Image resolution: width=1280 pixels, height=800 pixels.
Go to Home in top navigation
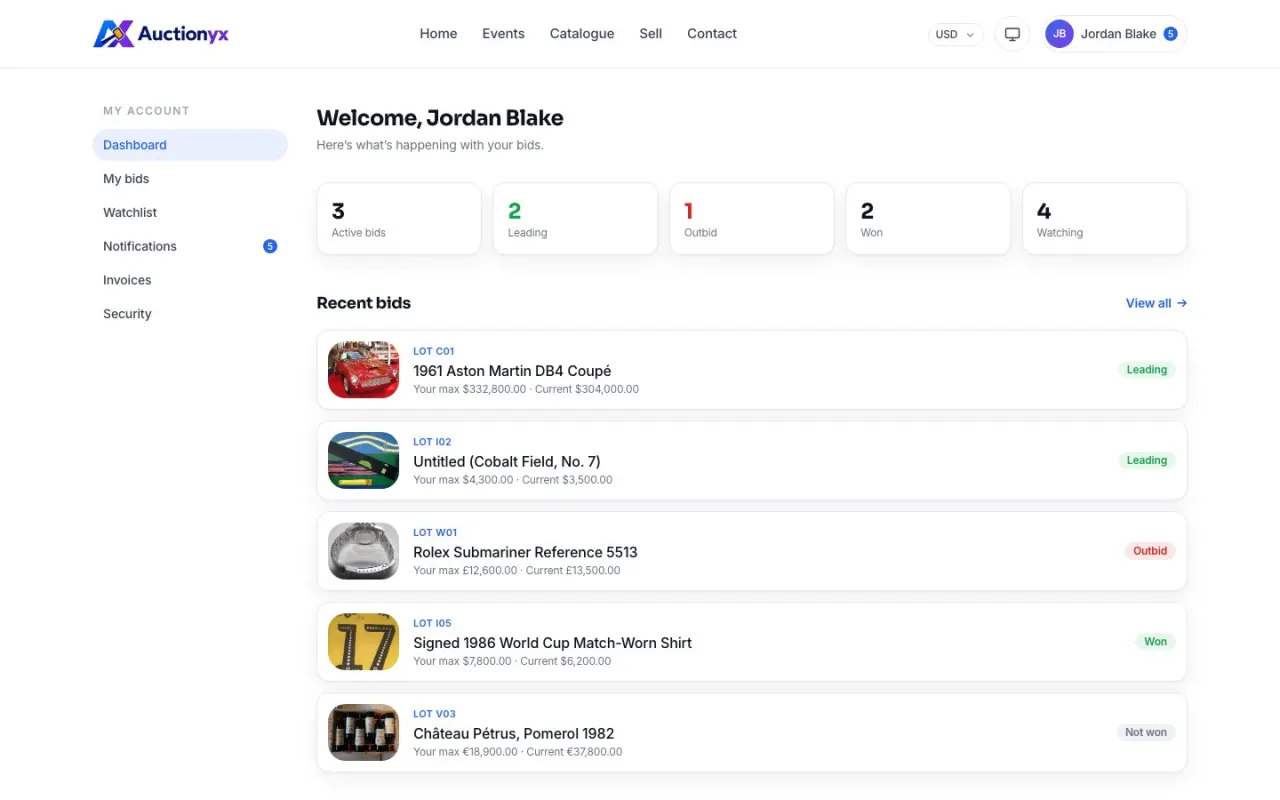(438, 33)
